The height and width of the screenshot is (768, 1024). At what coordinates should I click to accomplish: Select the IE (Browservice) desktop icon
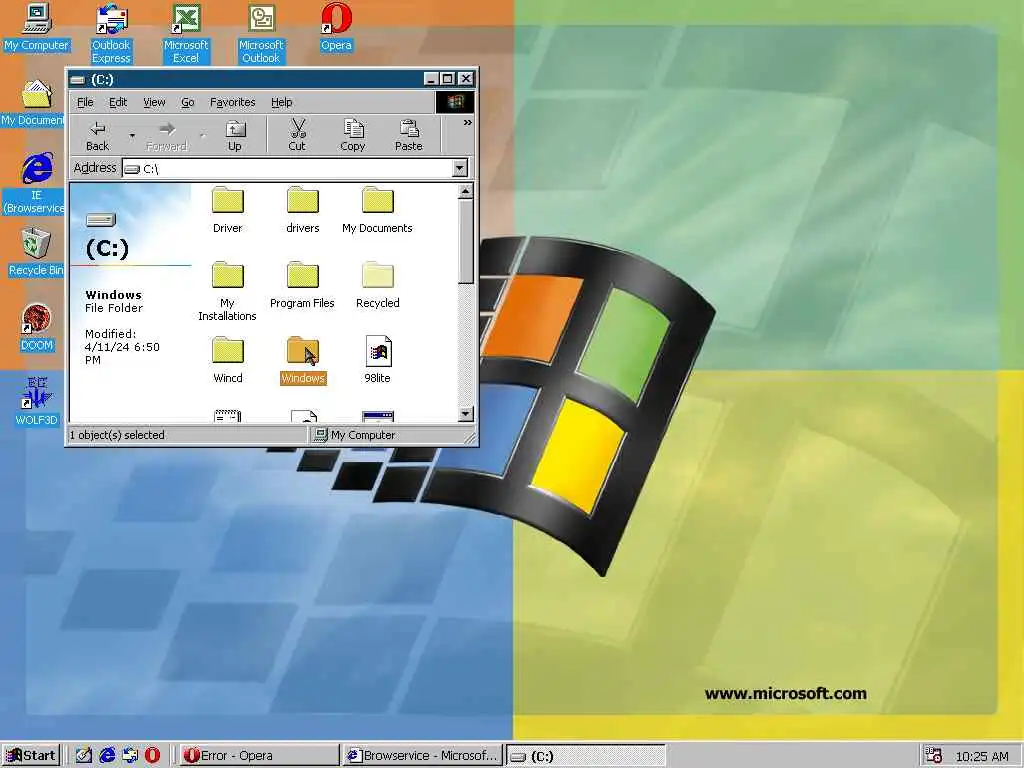35,183
